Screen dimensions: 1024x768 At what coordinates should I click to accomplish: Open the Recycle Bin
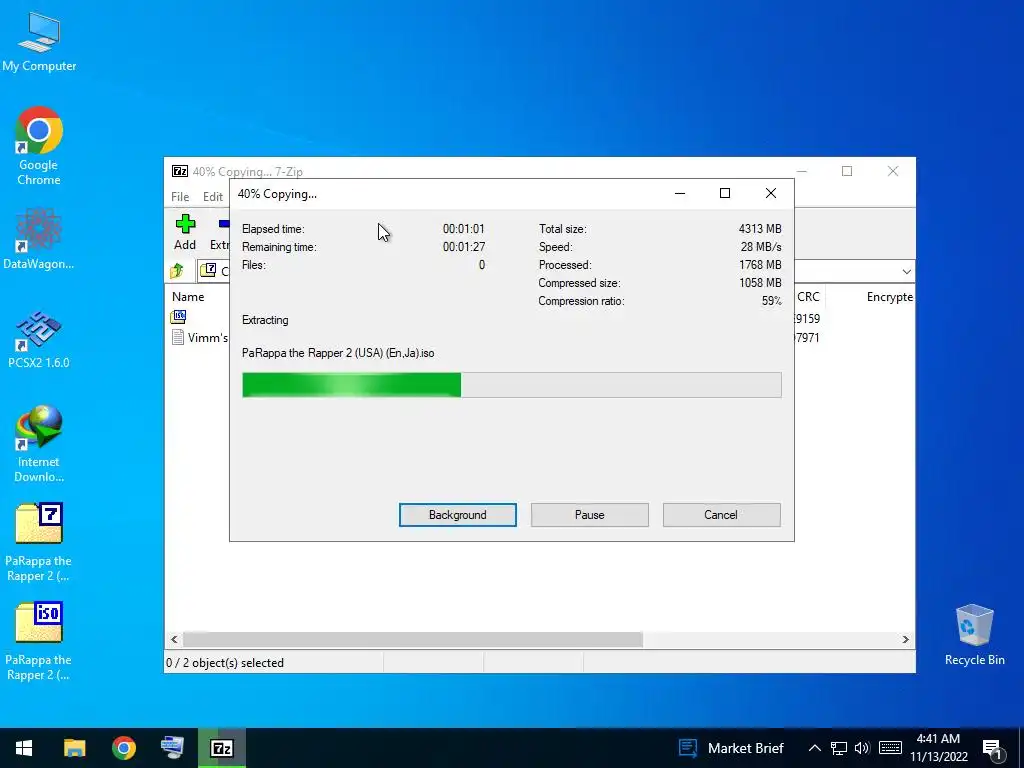point(974,633)
